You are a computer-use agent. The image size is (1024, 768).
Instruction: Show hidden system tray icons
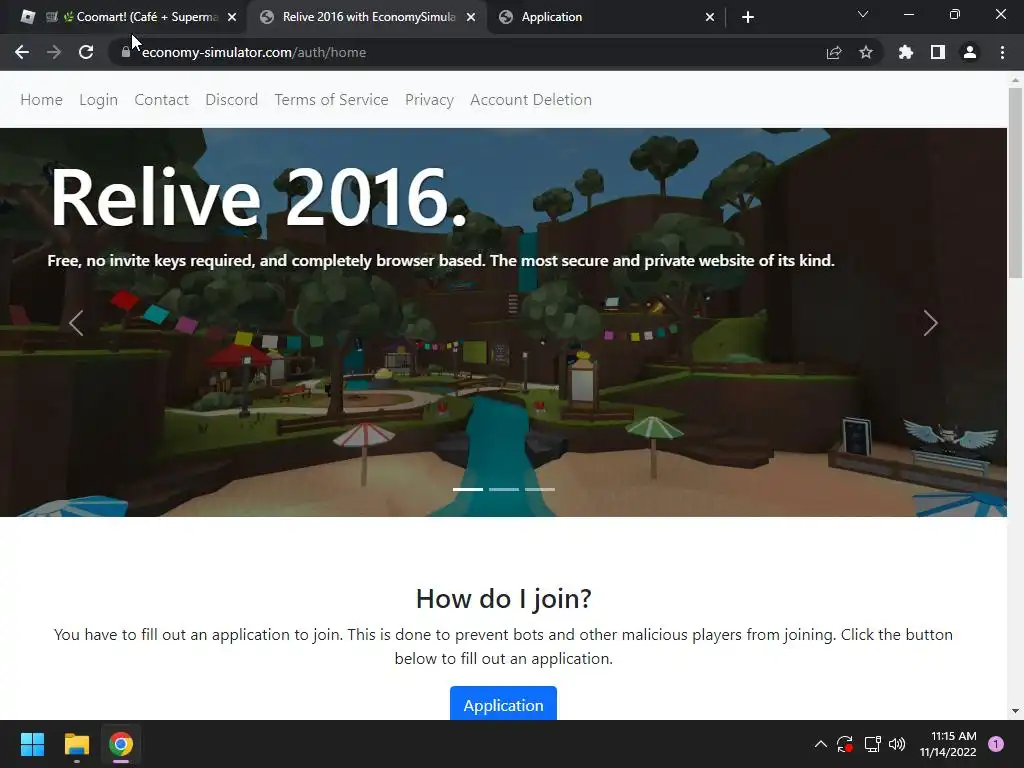pos(821,744)
